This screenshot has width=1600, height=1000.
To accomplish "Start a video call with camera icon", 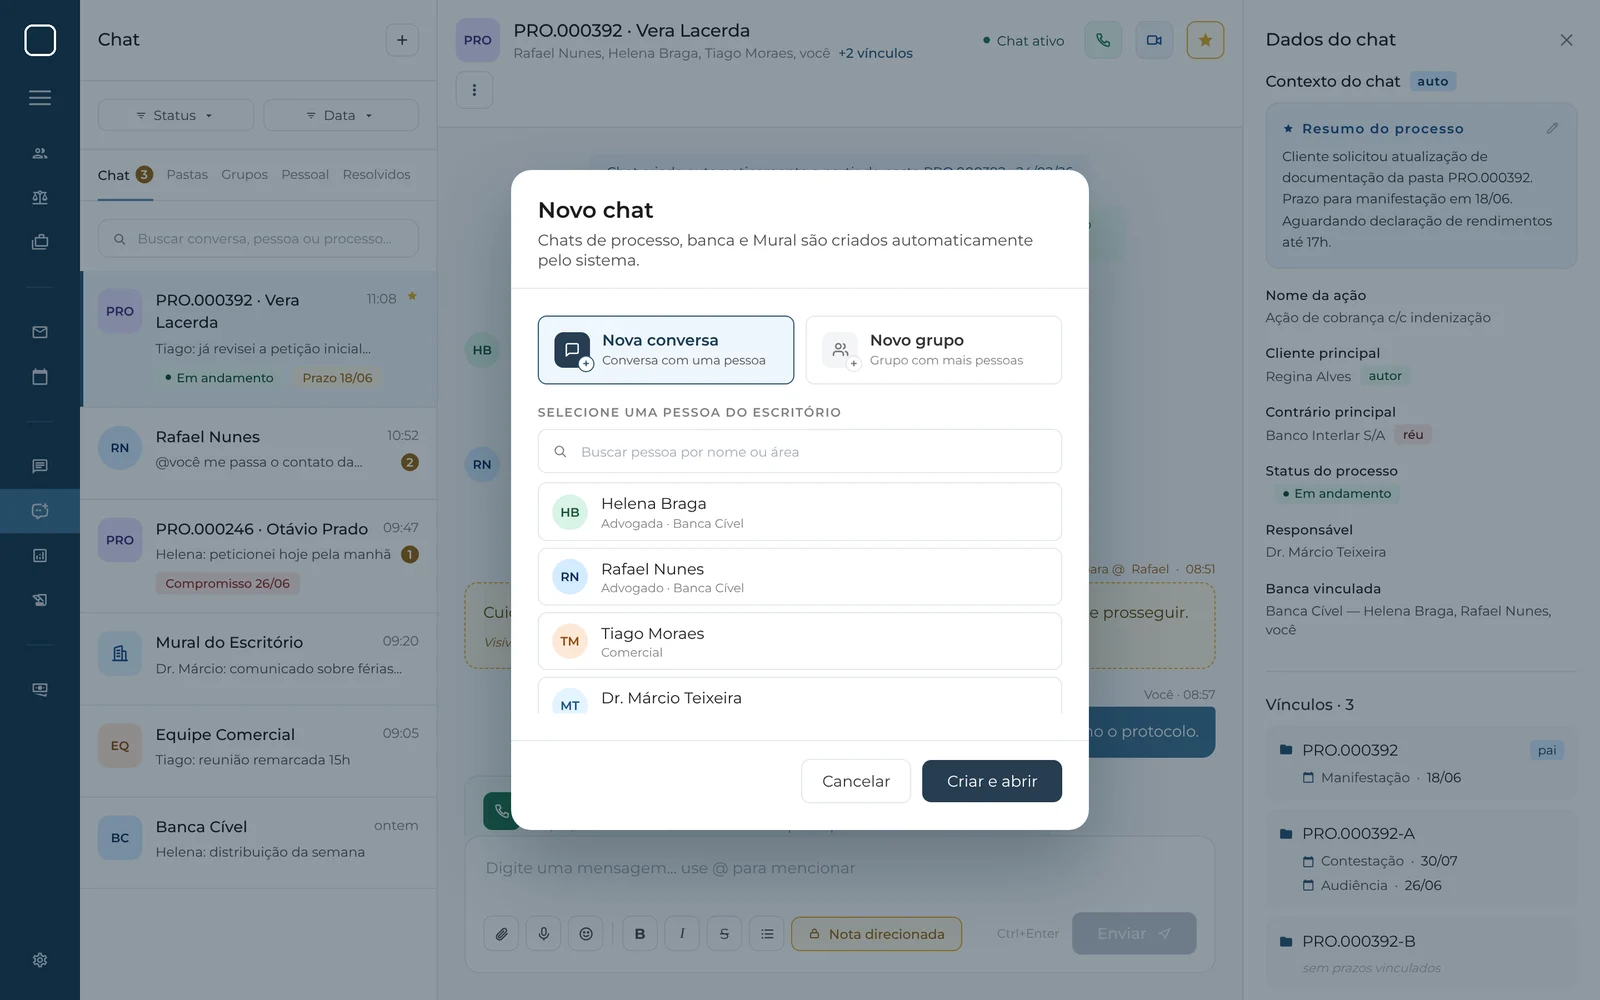I will coord(1154,40).
